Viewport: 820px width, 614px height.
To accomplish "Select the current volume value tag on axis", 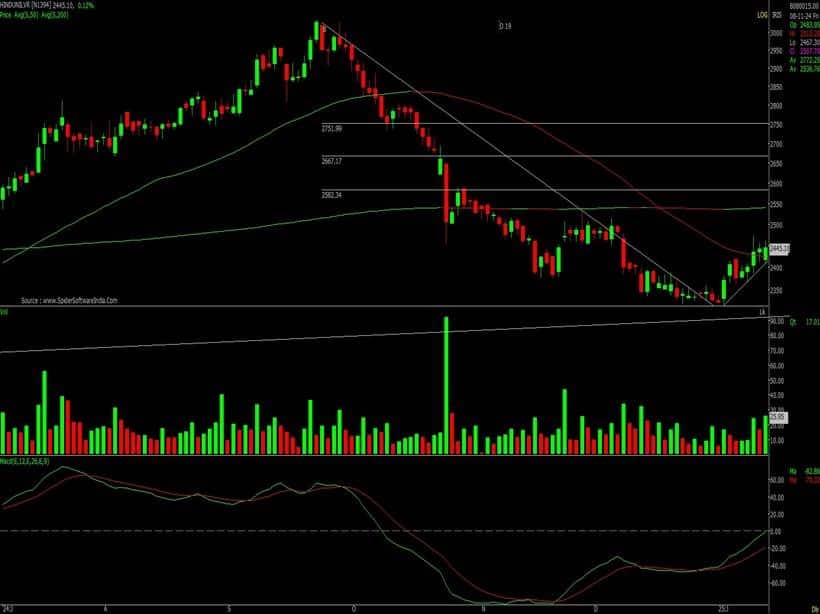I will (x=772, y=416).
